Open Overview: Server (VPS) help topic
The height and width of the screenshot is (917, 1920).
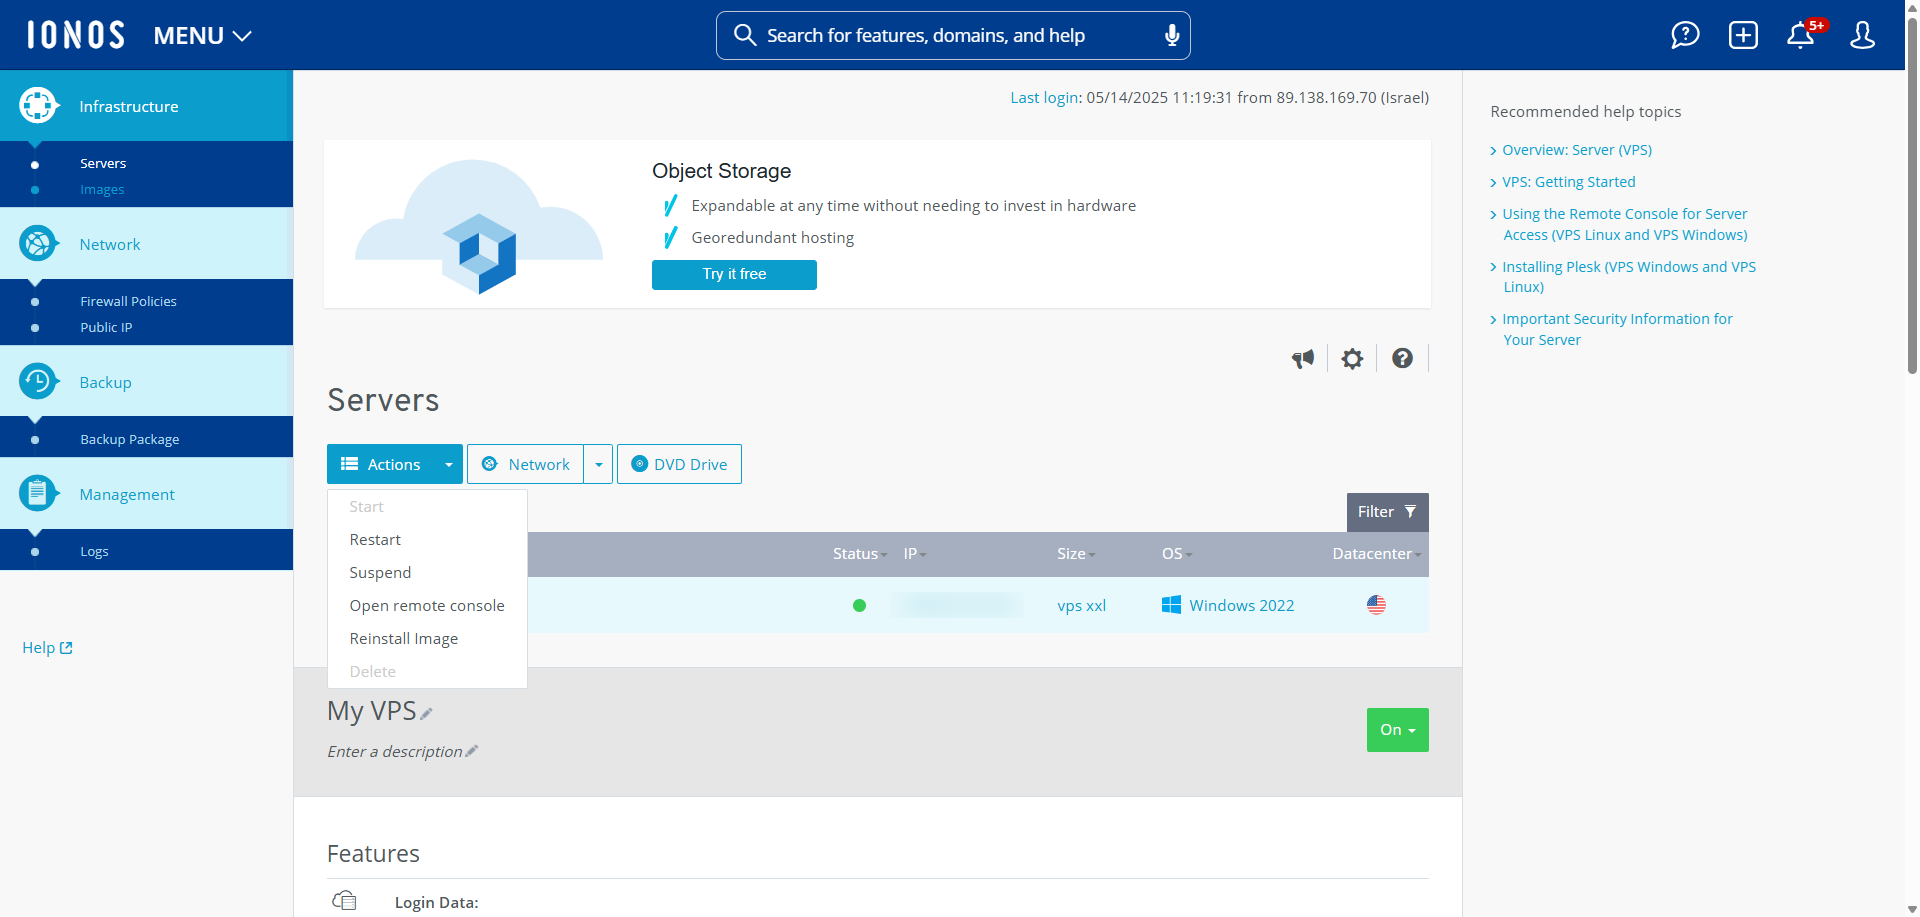[1576, 150]
